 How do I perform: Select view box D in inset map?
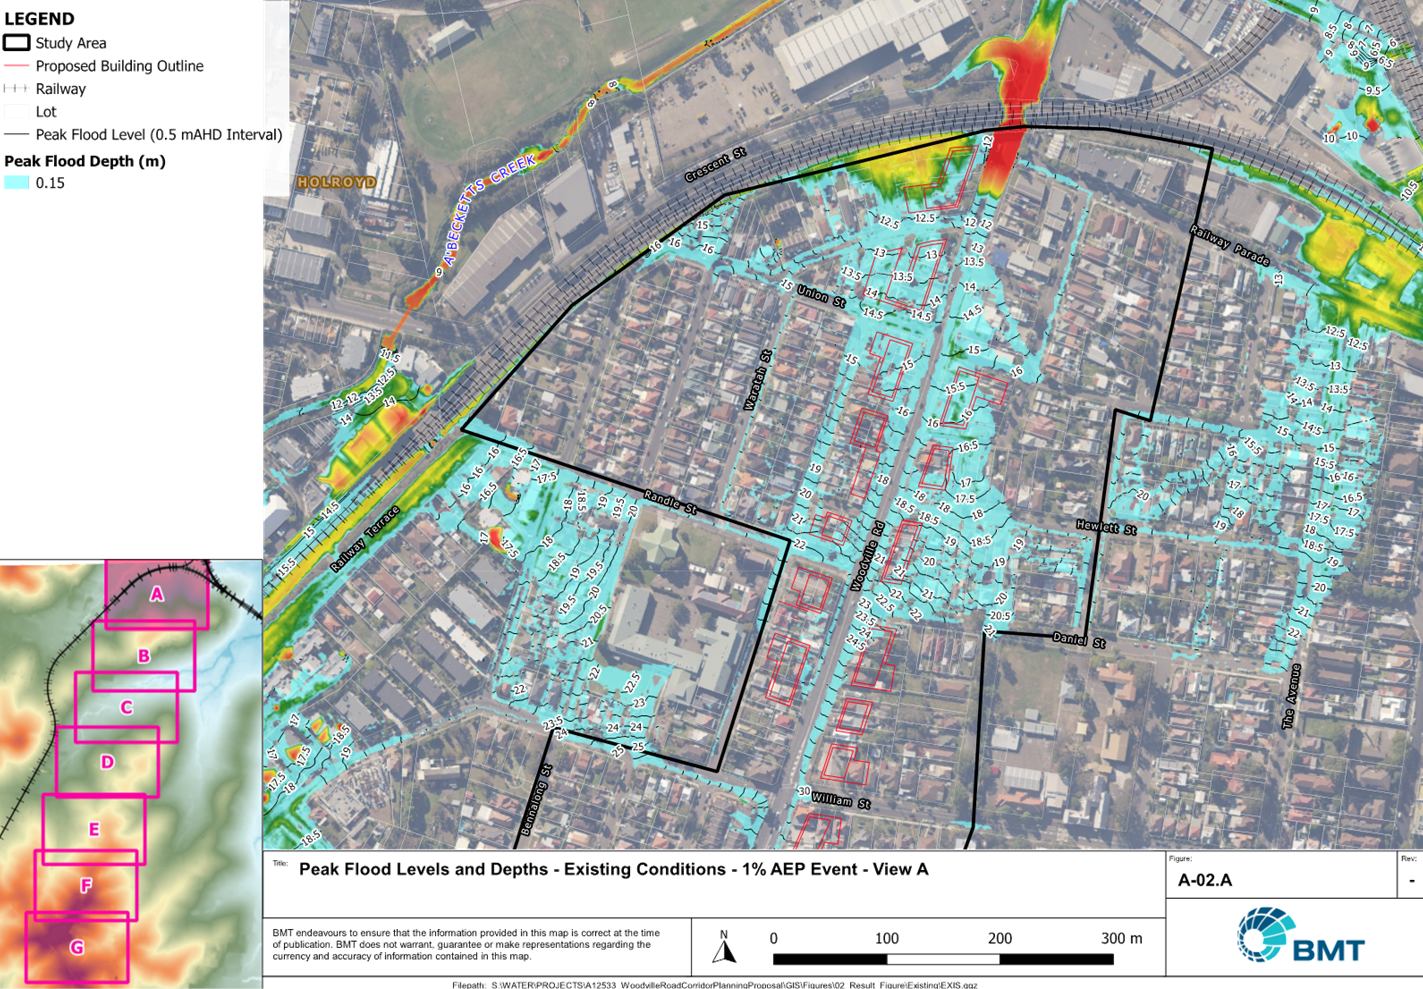[107, 762]
